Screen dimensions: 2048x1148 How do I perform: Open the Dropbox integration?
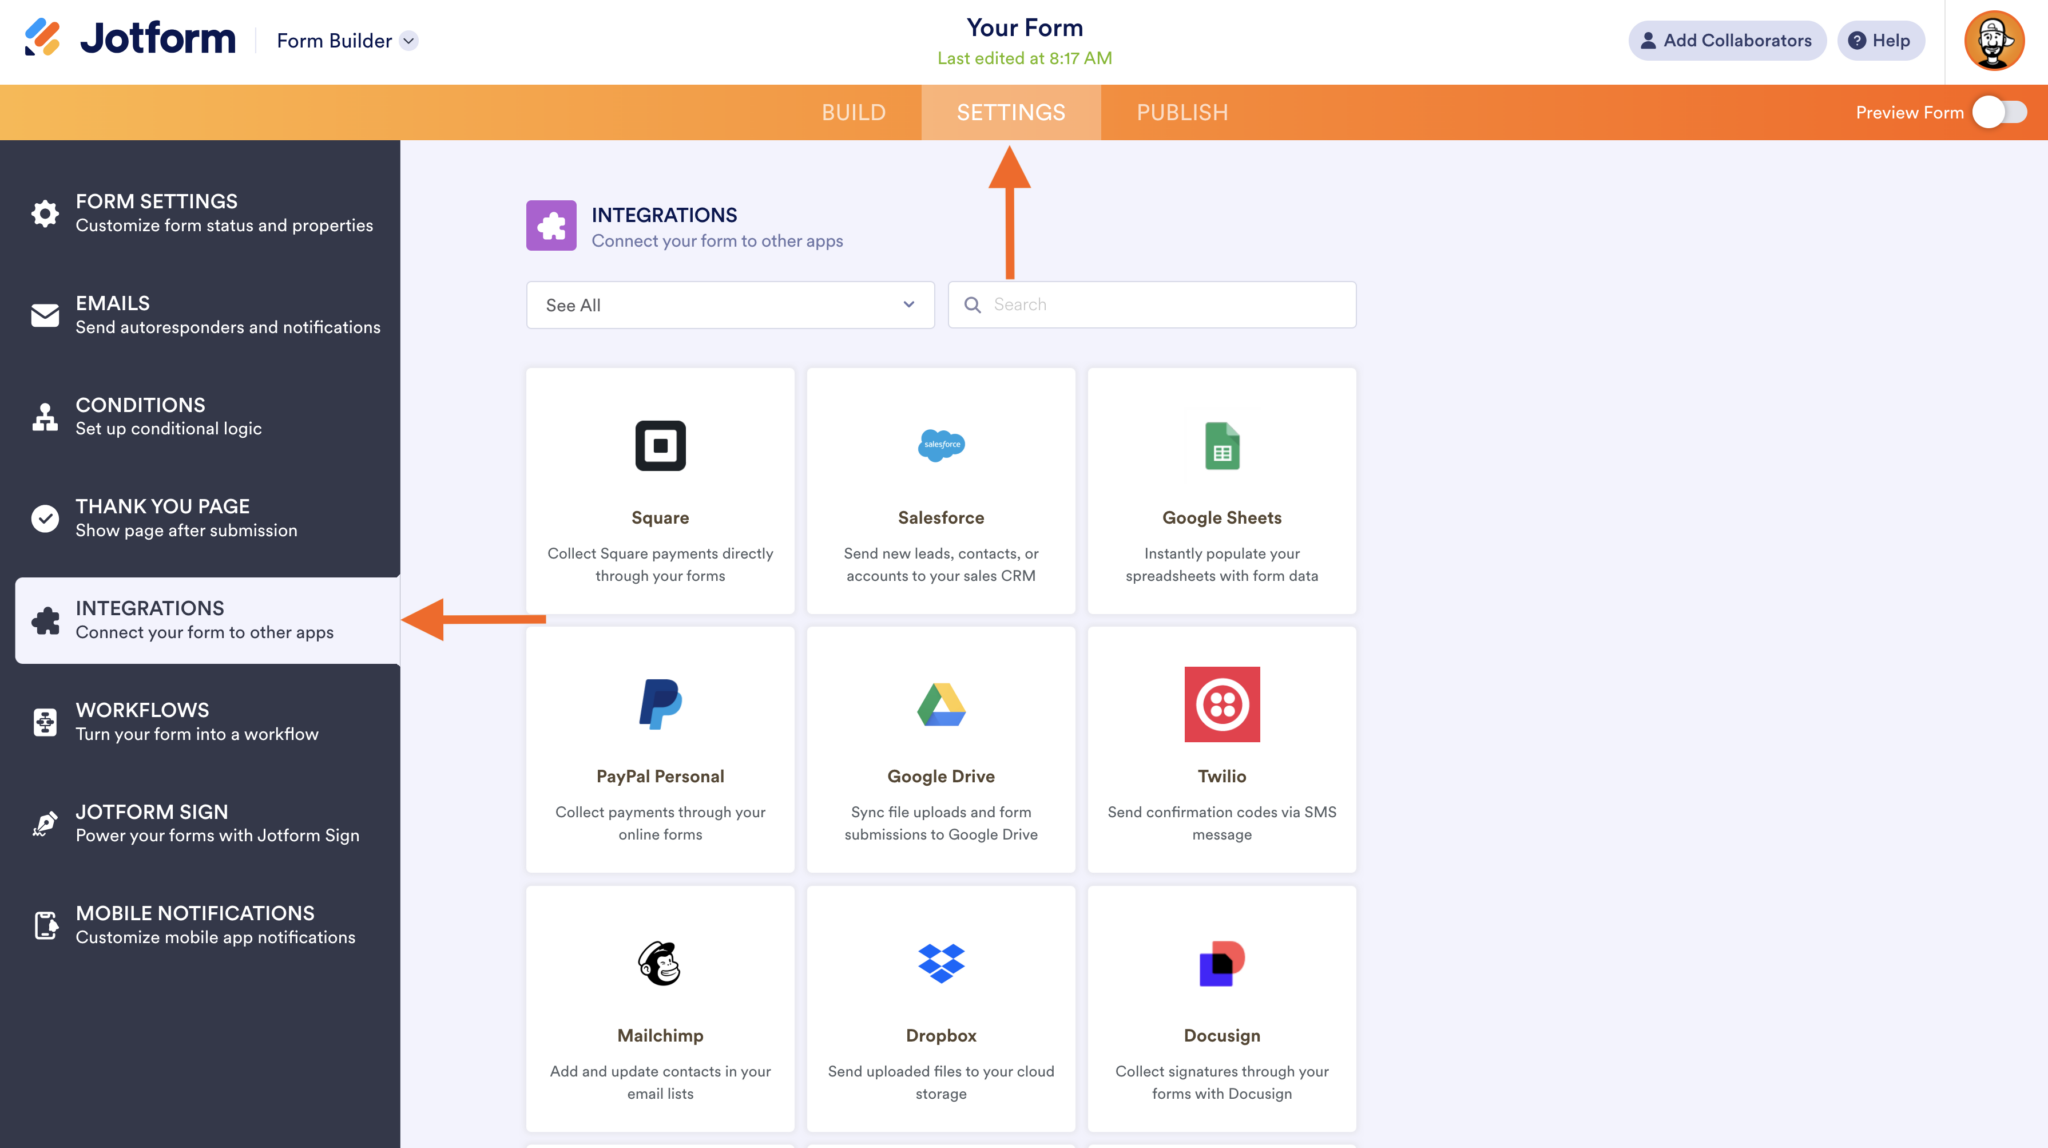pos(939,963)
